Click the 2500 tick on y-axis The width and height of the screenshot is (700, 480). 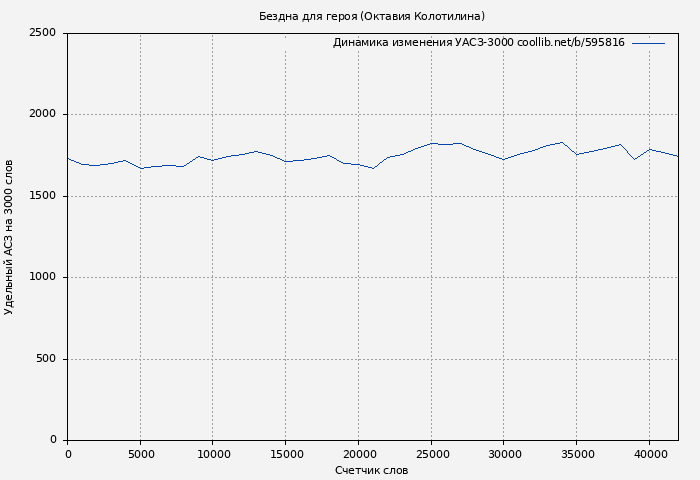tap(42, 33)
